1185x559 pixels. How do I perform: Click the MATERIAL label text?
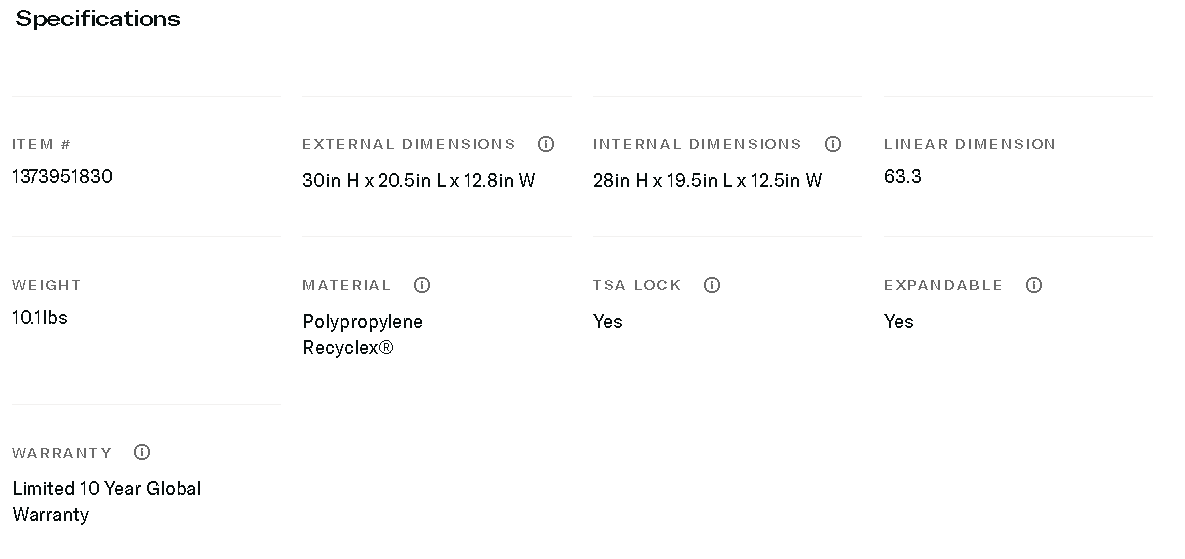[346, 285]
